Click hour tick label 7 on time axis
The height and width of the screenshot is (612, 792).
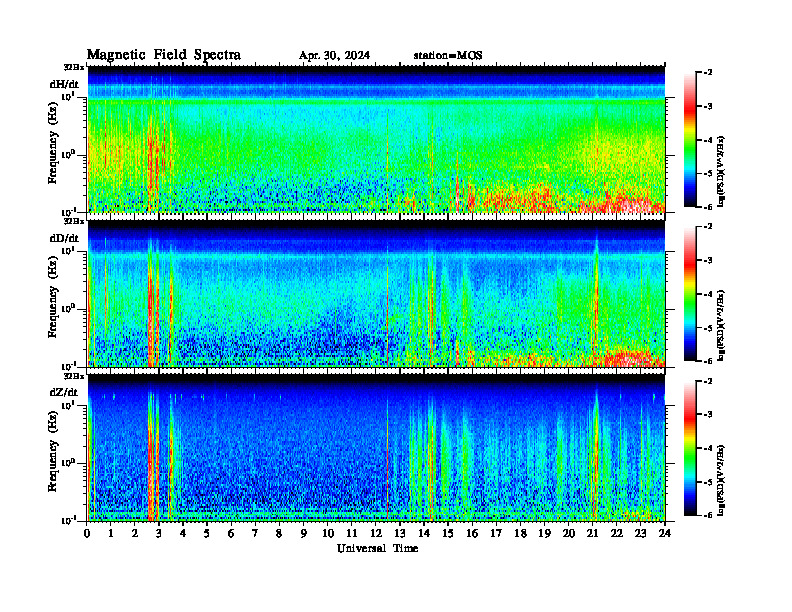pyautogui.click(x=256, y=533)
